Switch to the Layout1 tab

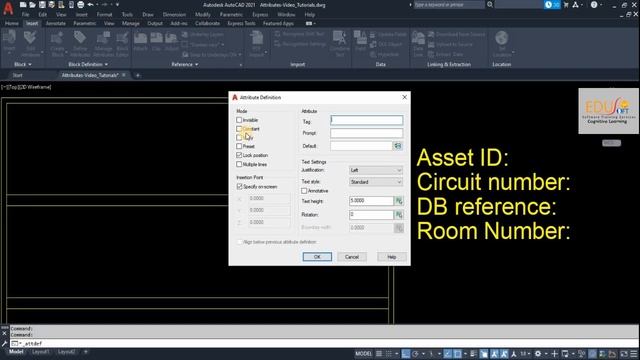[40, 352]
